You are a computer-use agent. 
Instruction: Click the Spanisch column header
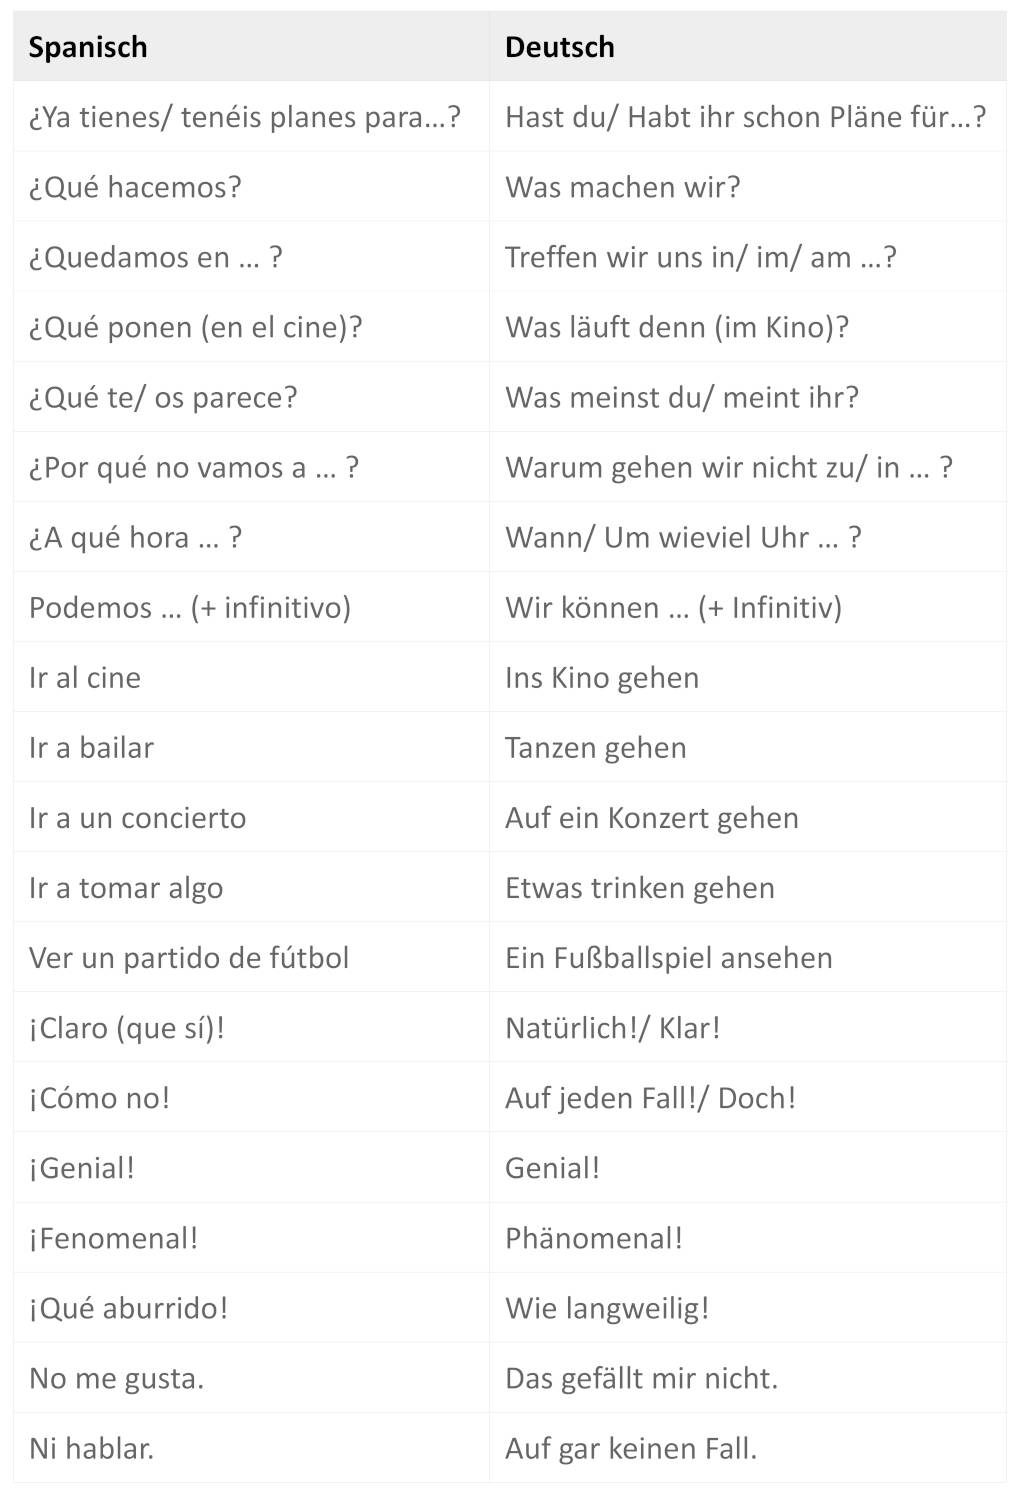click(x=251, y=46)
